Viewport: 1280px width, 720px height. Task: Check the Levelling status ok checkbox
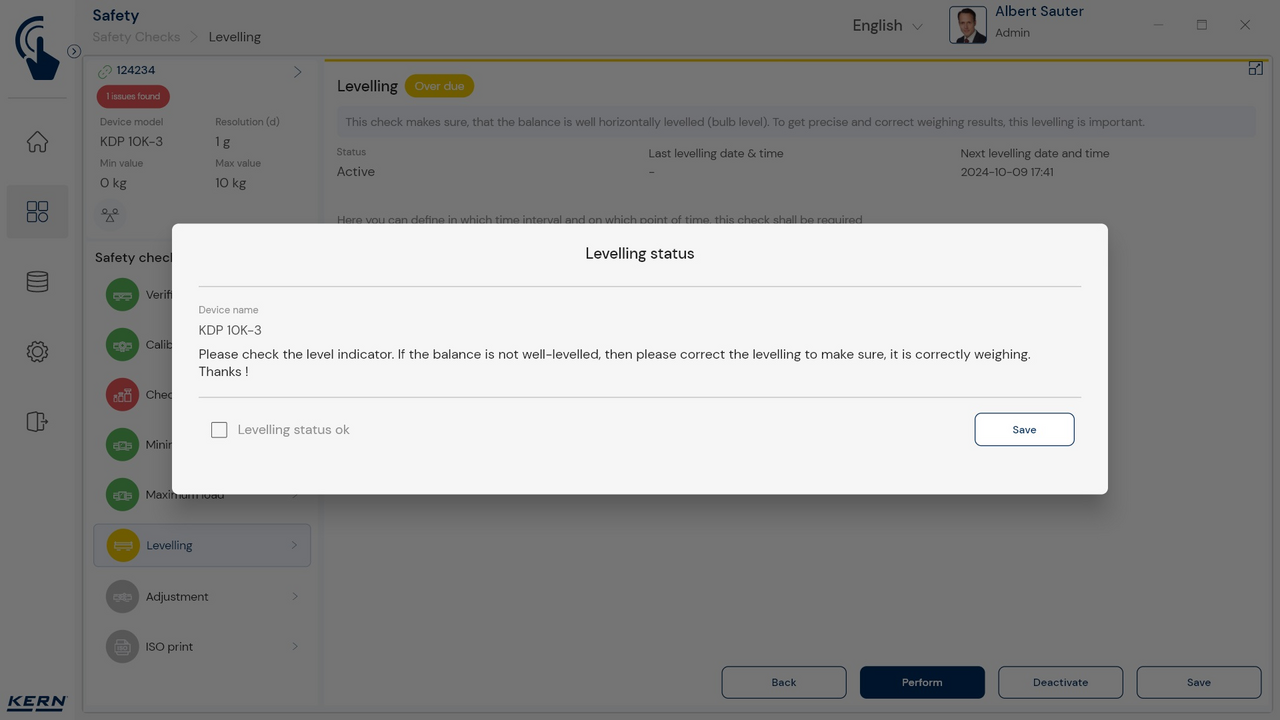pyautogui.click(x=219, y=430)
